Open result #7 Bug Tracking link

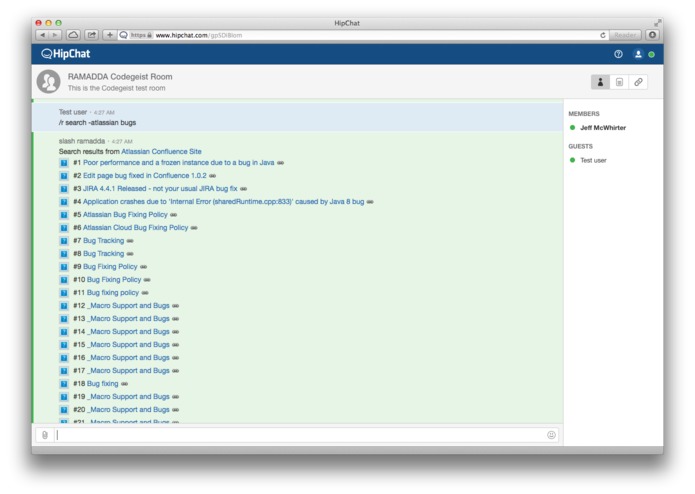[104, 241]
